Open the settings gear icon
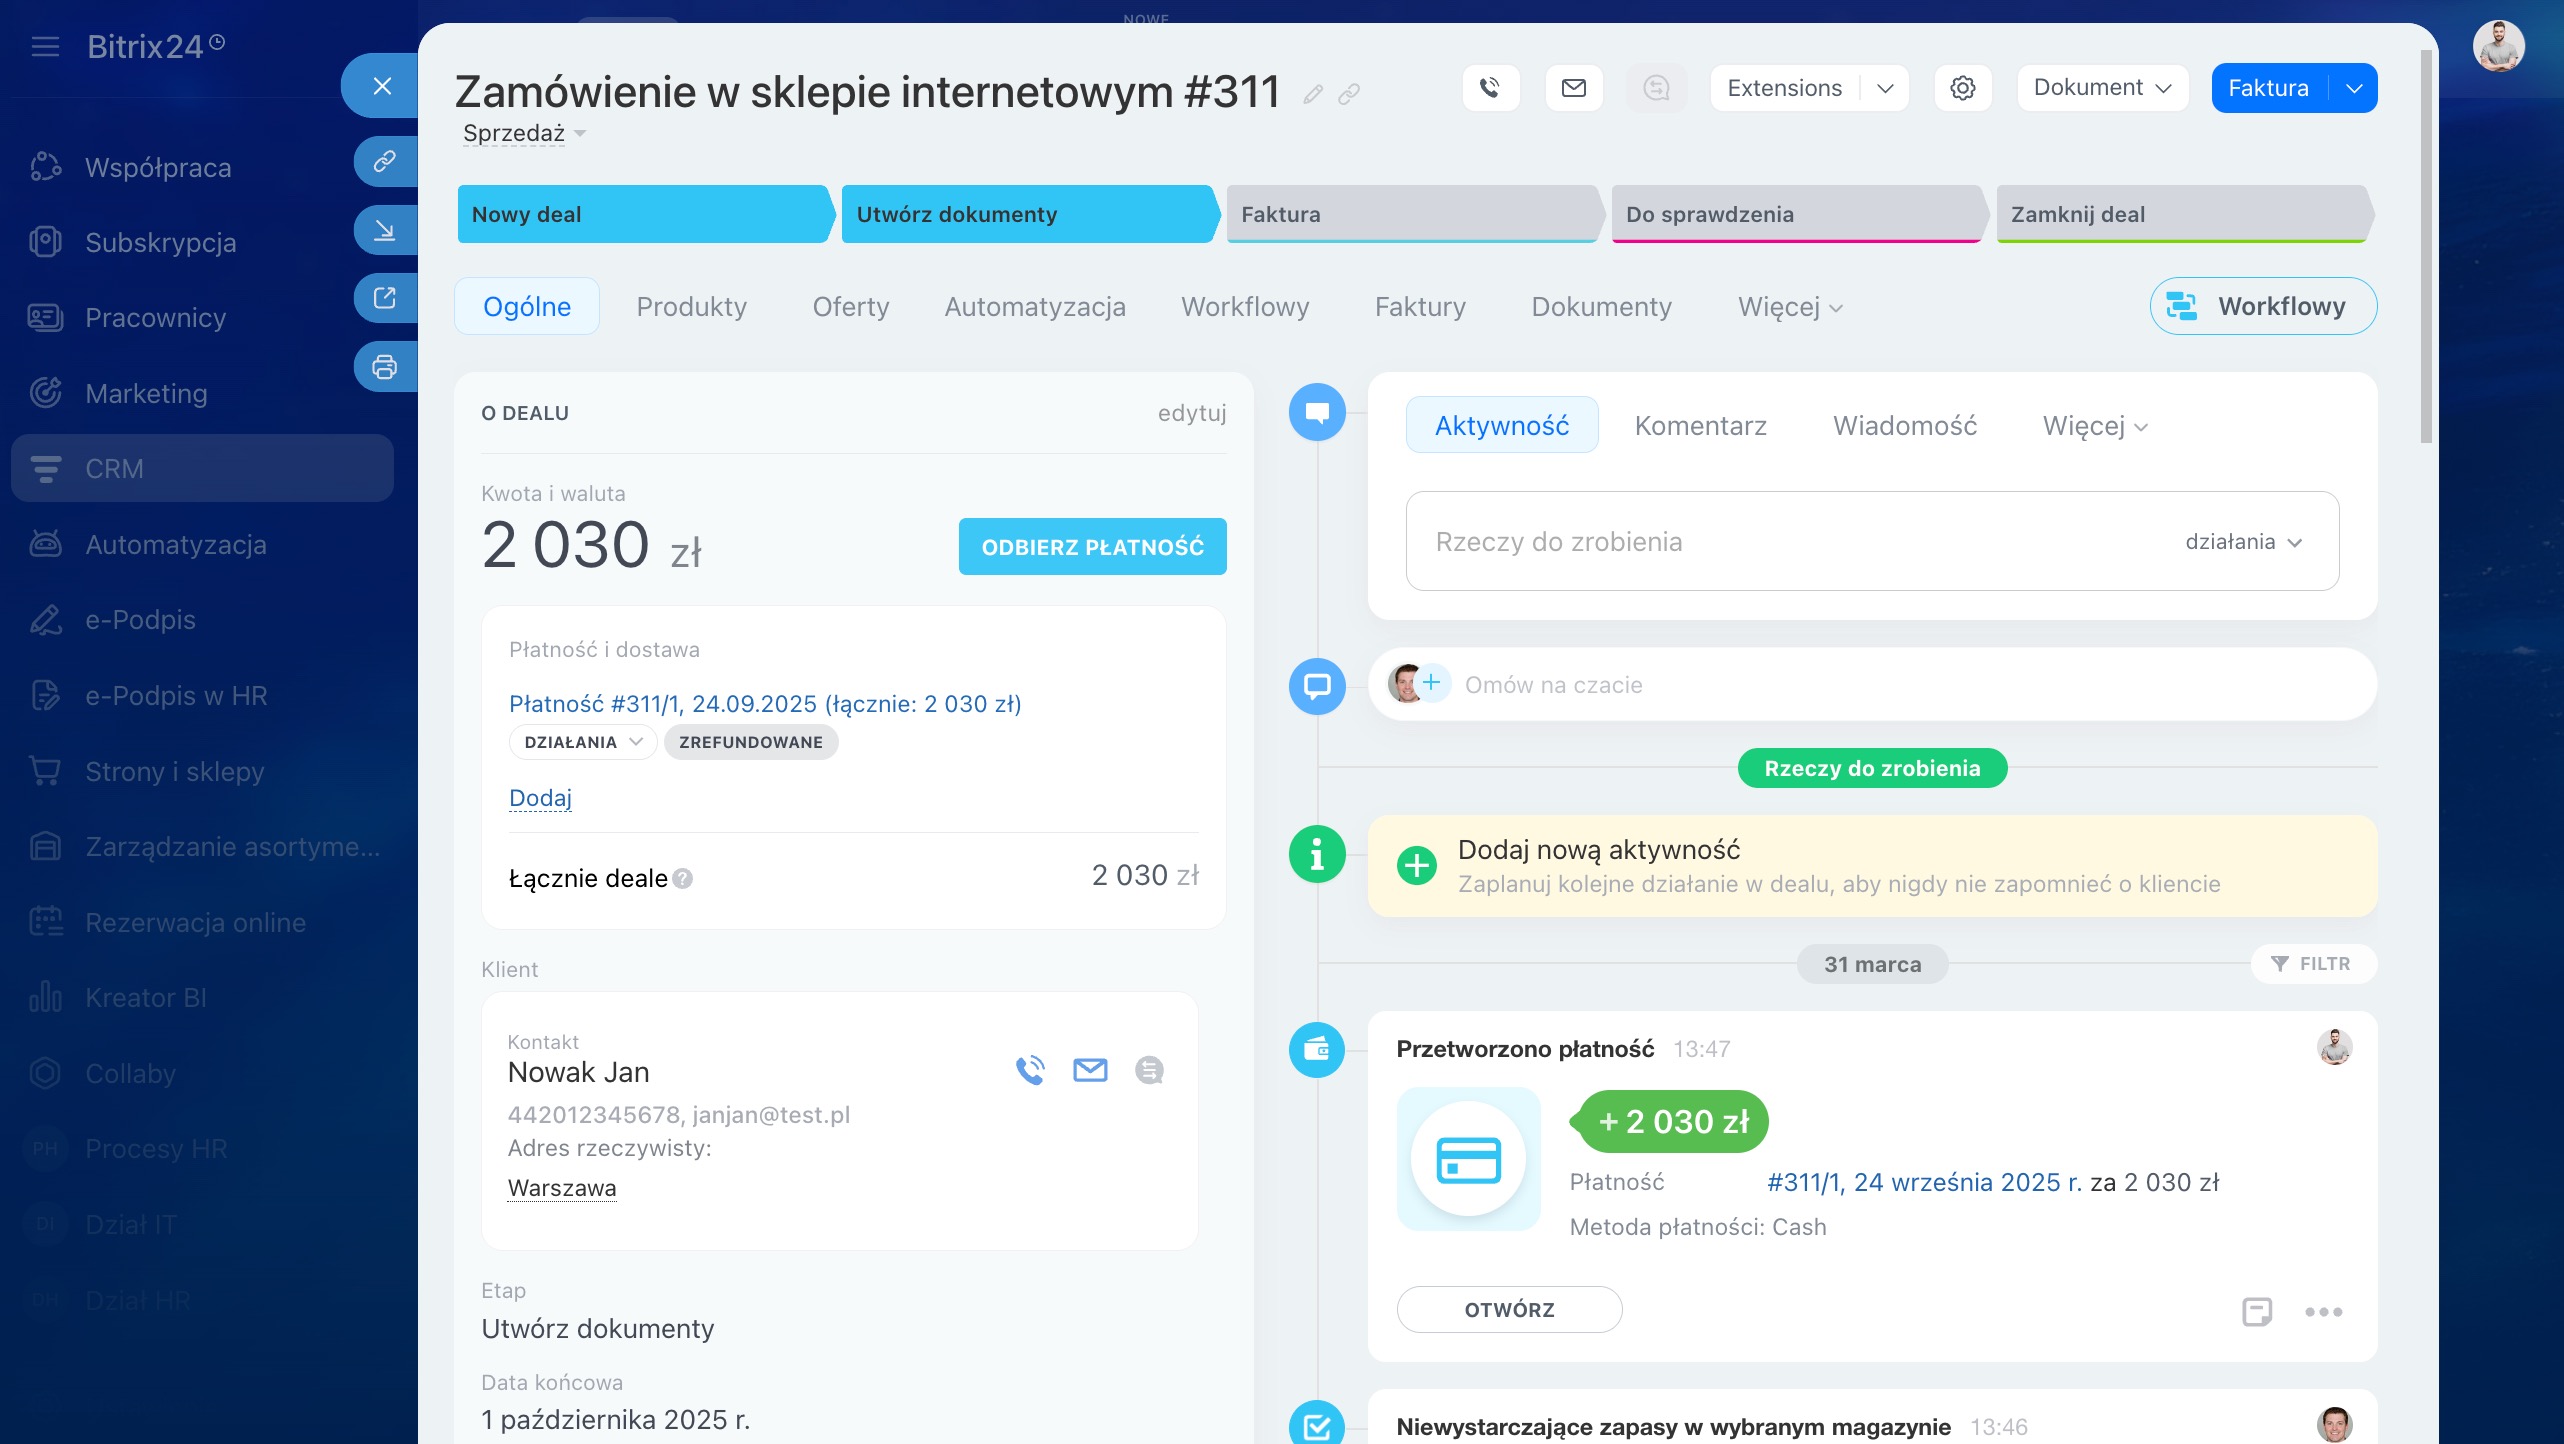Viewport: 2564px width, 1444px height. click(1962, 88)
